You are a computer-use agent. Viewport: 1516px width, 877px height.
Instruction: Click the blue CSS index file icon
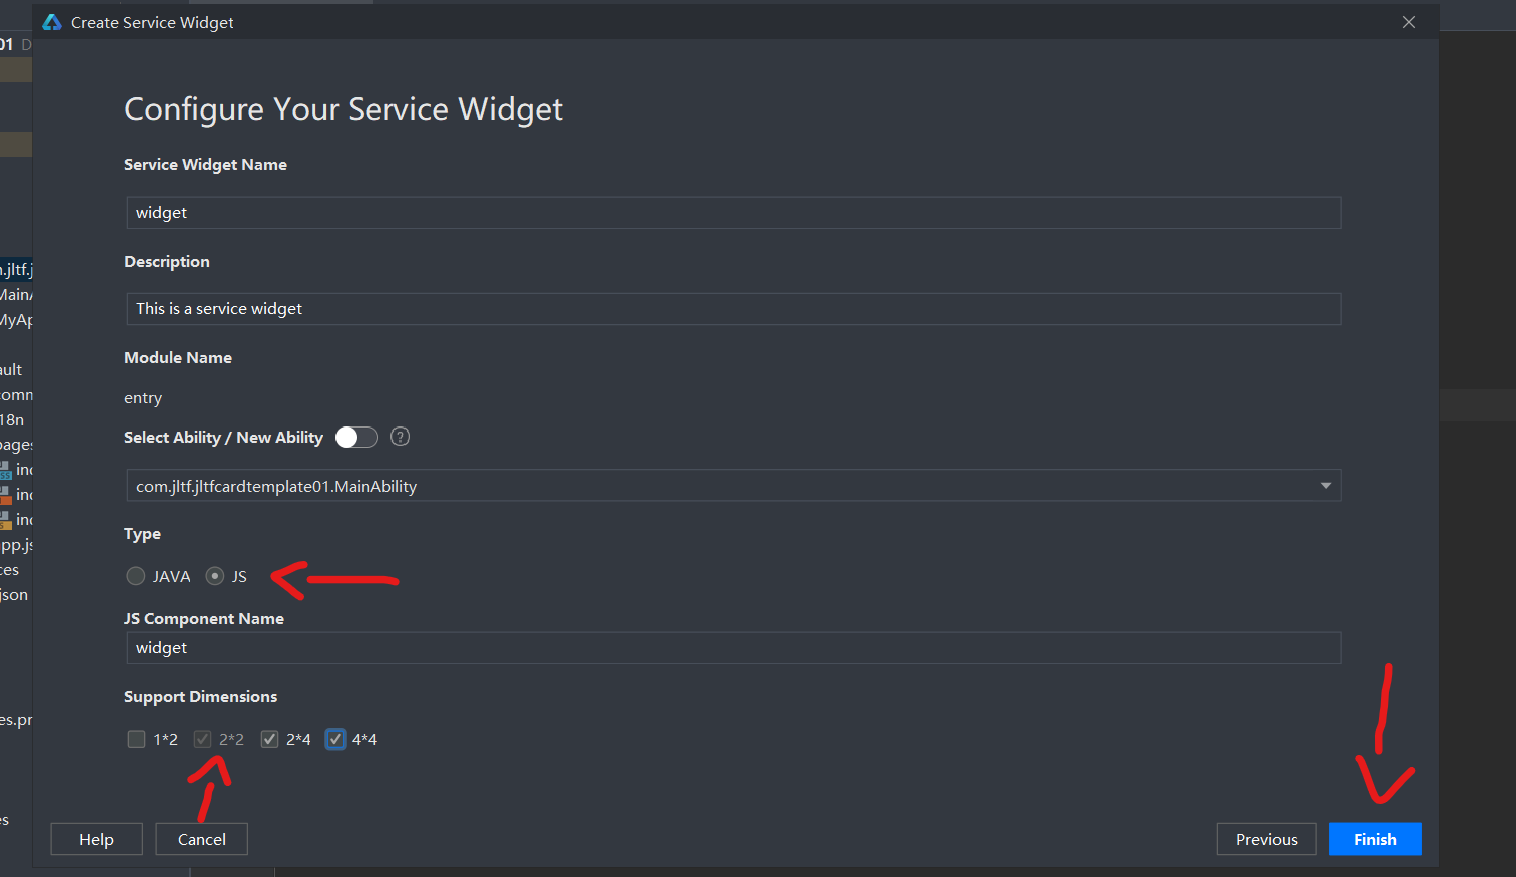pyautogui.click(x=6, y=470)
